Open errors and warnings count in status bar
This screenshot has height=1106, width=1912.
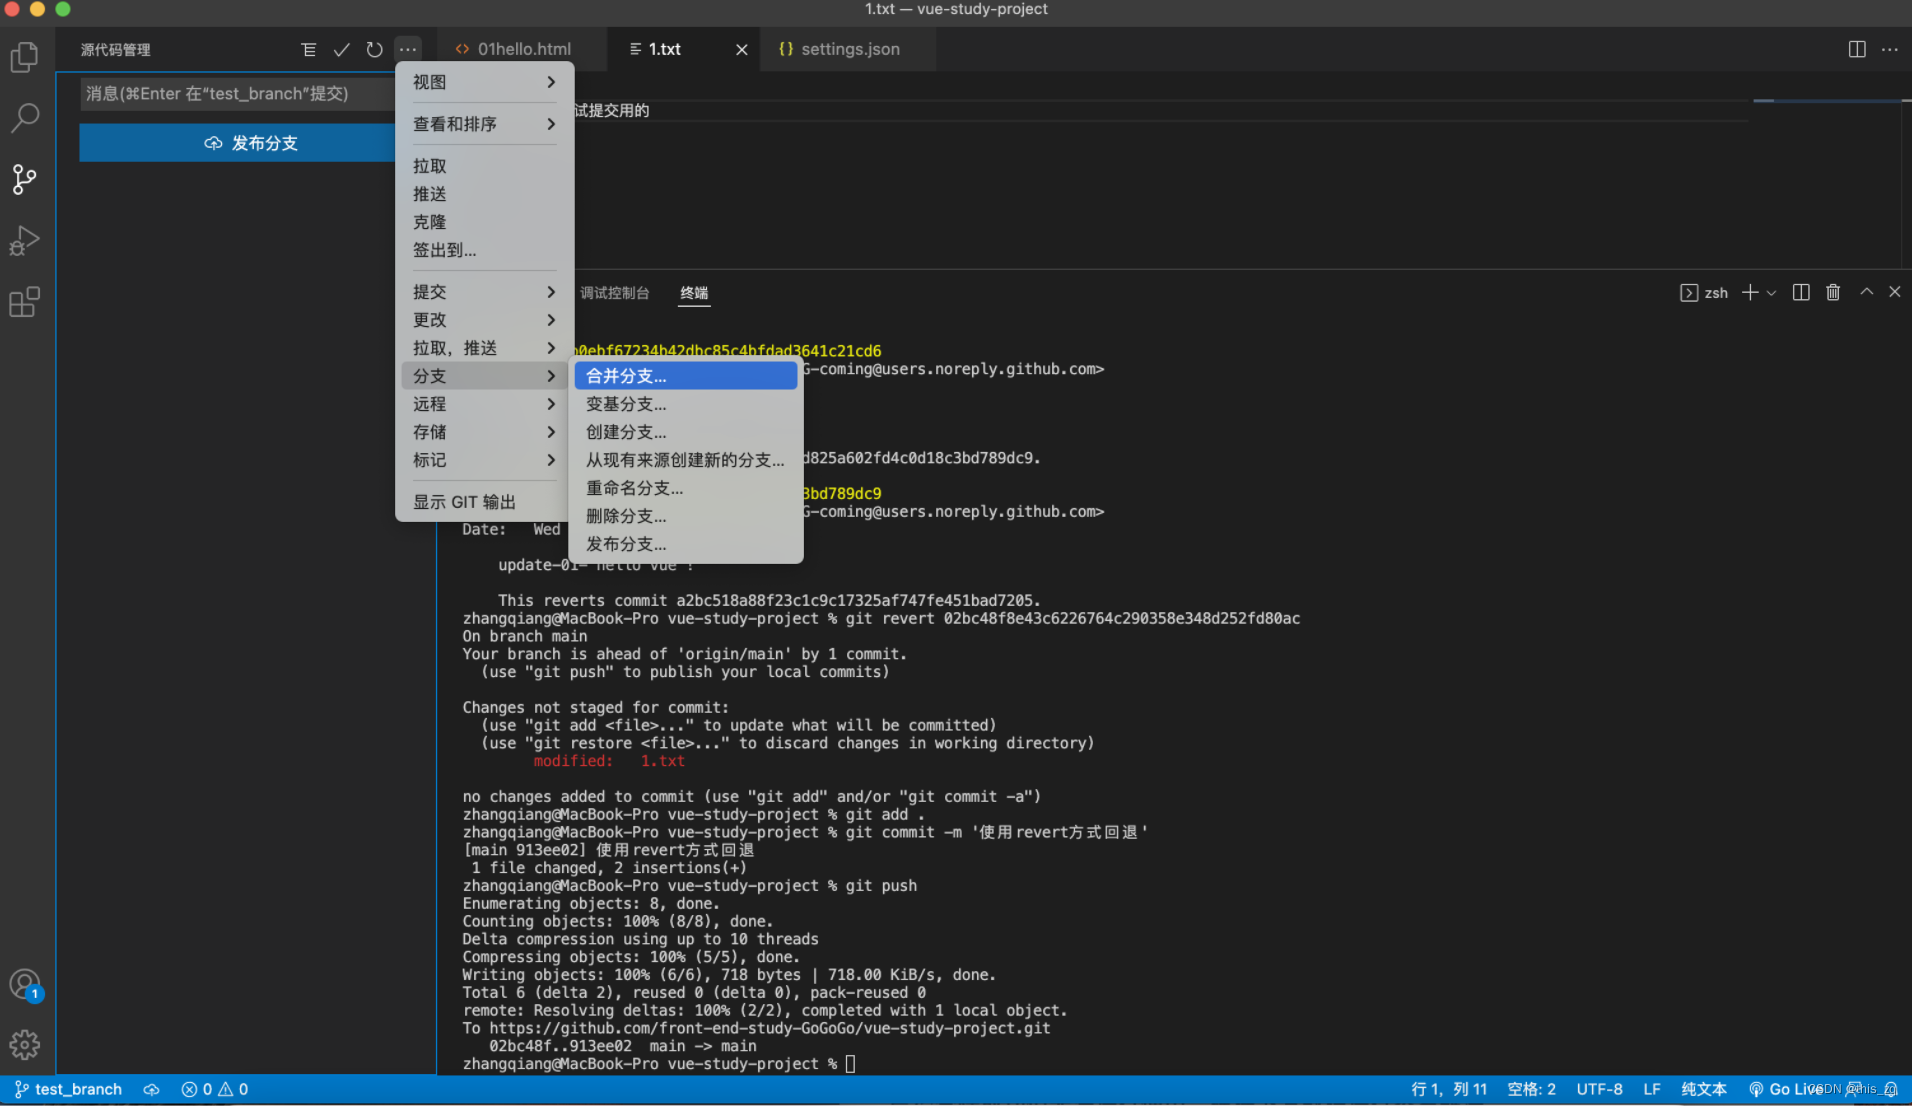pyautogui.click(x=214, y=1089)
